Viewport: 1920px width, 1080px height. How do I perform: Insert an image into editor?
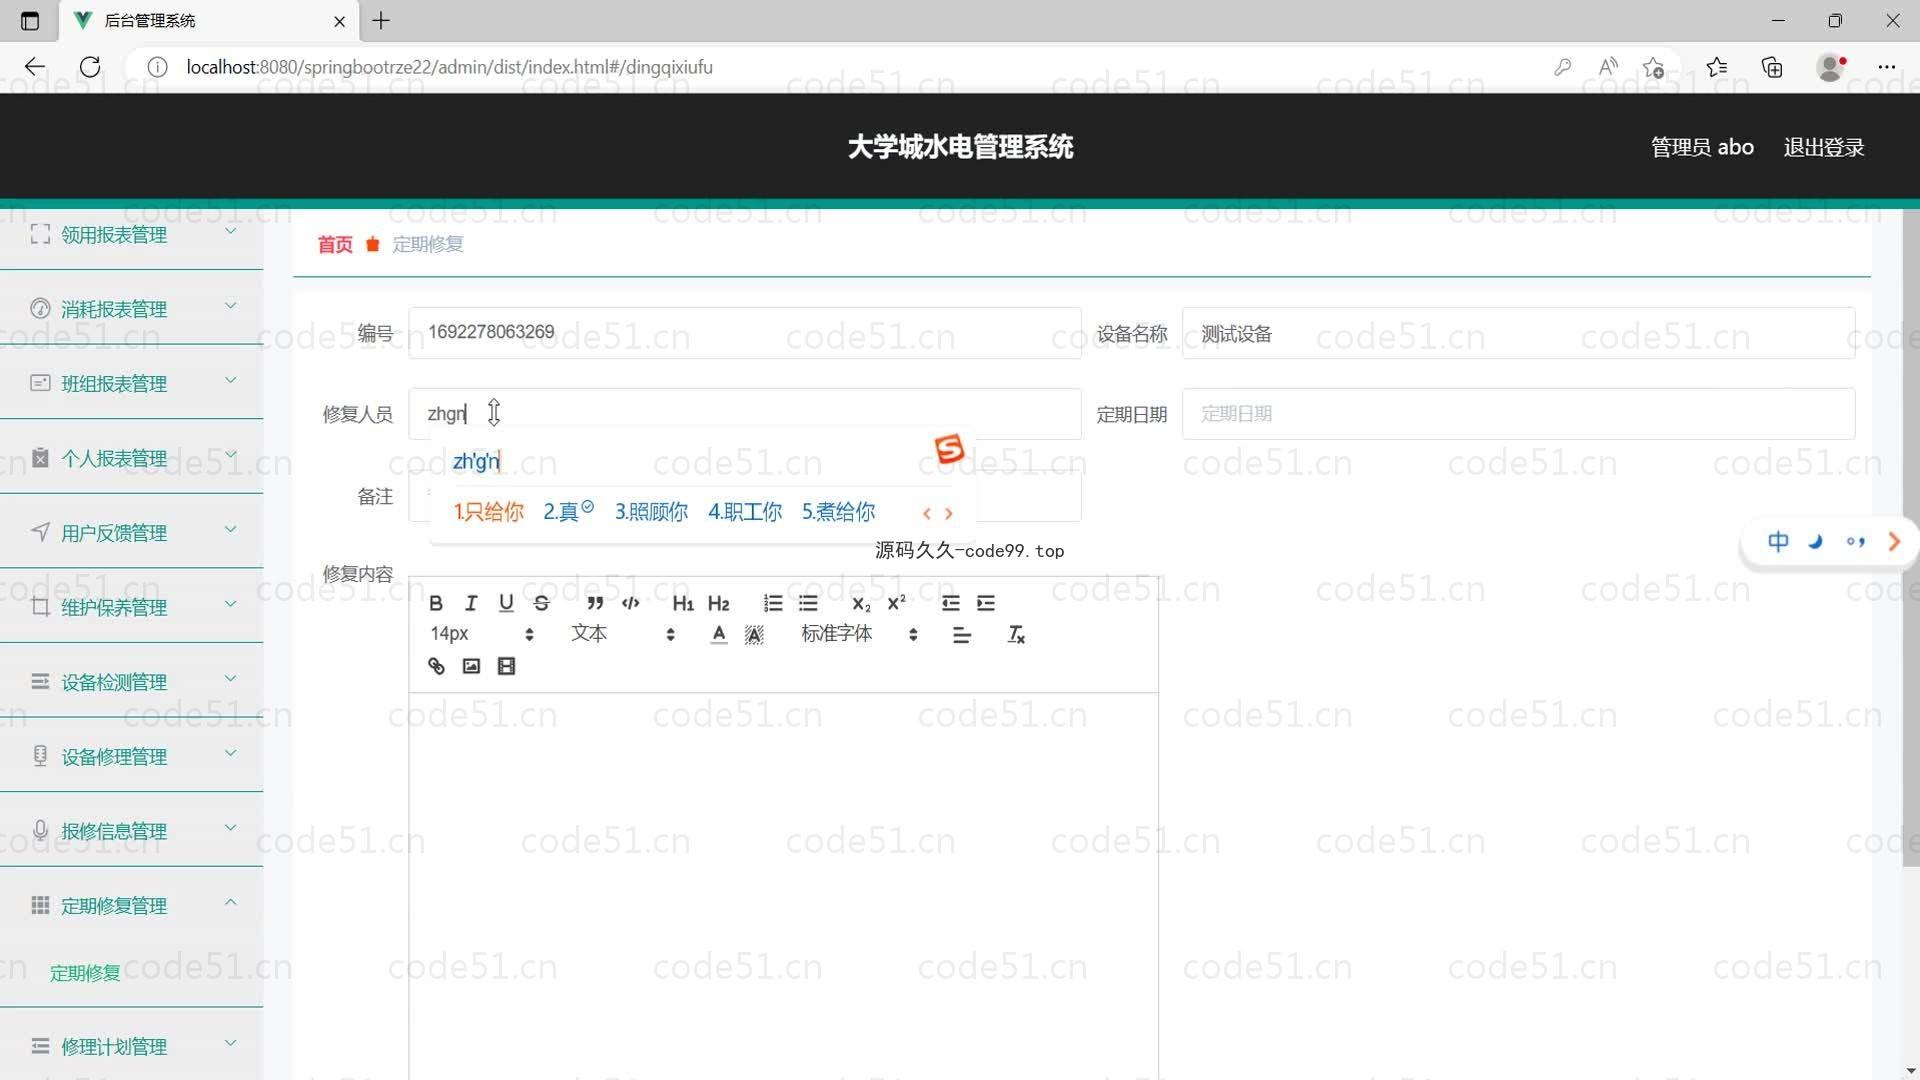(x=471, y=666)
